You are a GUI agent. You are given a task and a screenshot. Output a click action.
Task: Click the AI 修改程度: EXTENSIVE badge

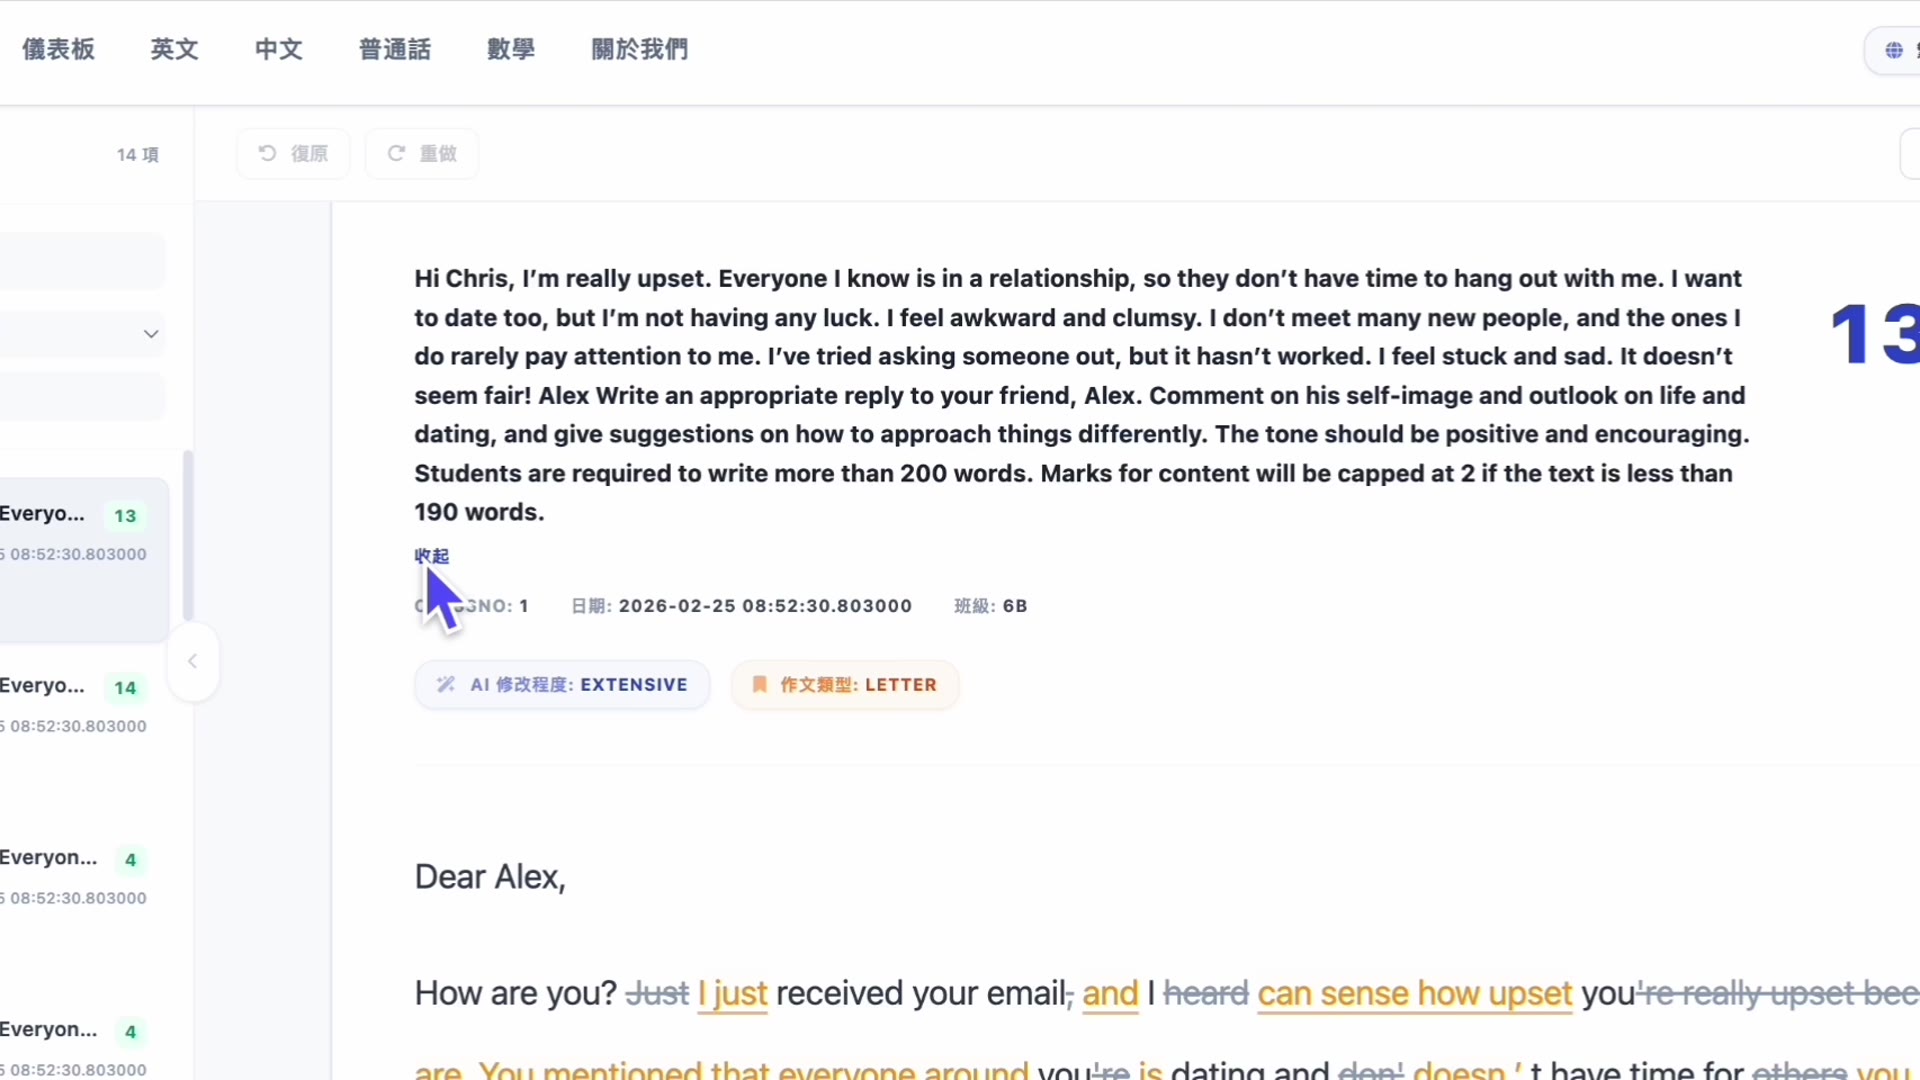pyautogui.click(x=562, y=684)
